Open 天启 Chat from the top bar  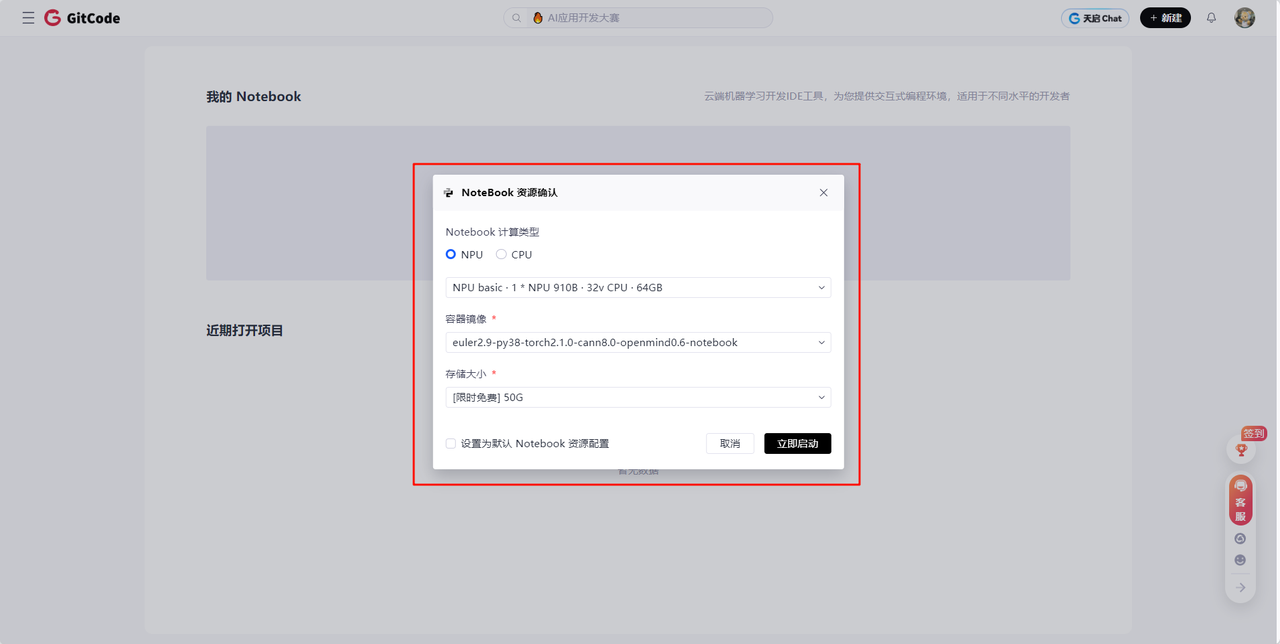1095,18
